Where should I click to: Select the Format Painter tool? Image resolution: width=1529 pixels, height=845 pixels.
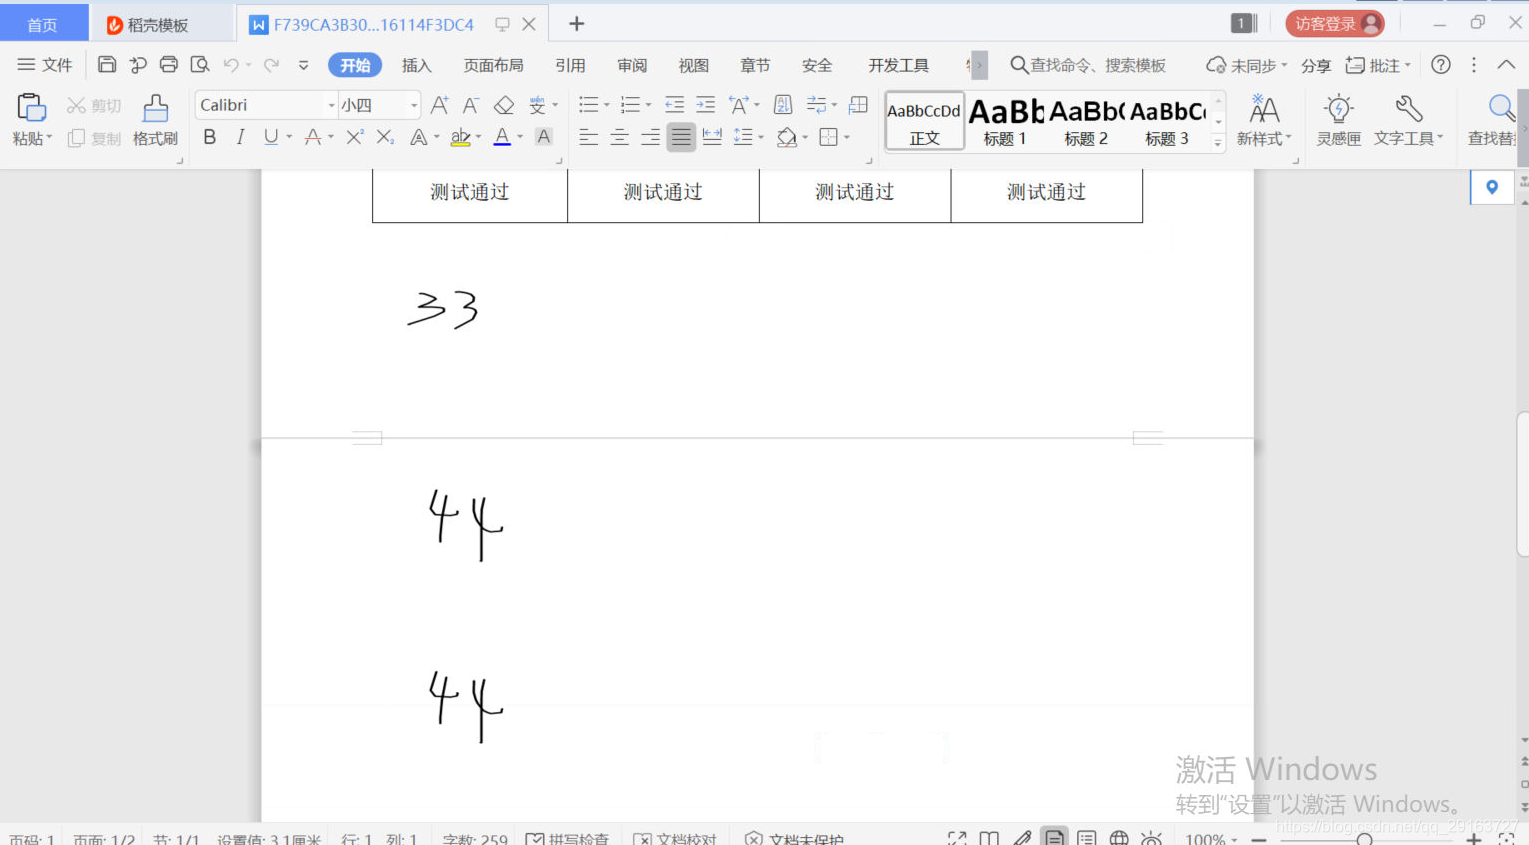click(x=155, y=120)
